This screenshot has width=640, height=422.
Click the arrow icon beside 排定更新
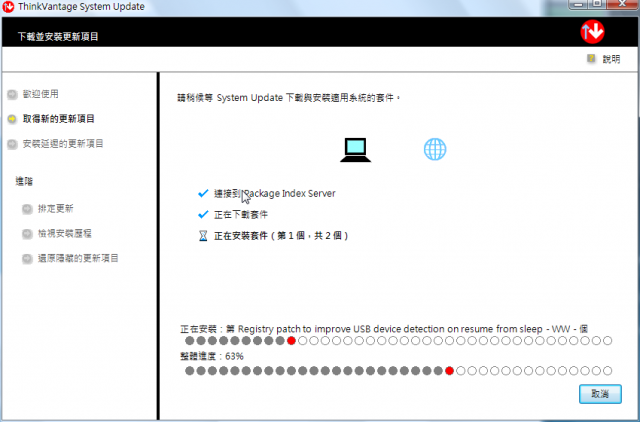27,209
